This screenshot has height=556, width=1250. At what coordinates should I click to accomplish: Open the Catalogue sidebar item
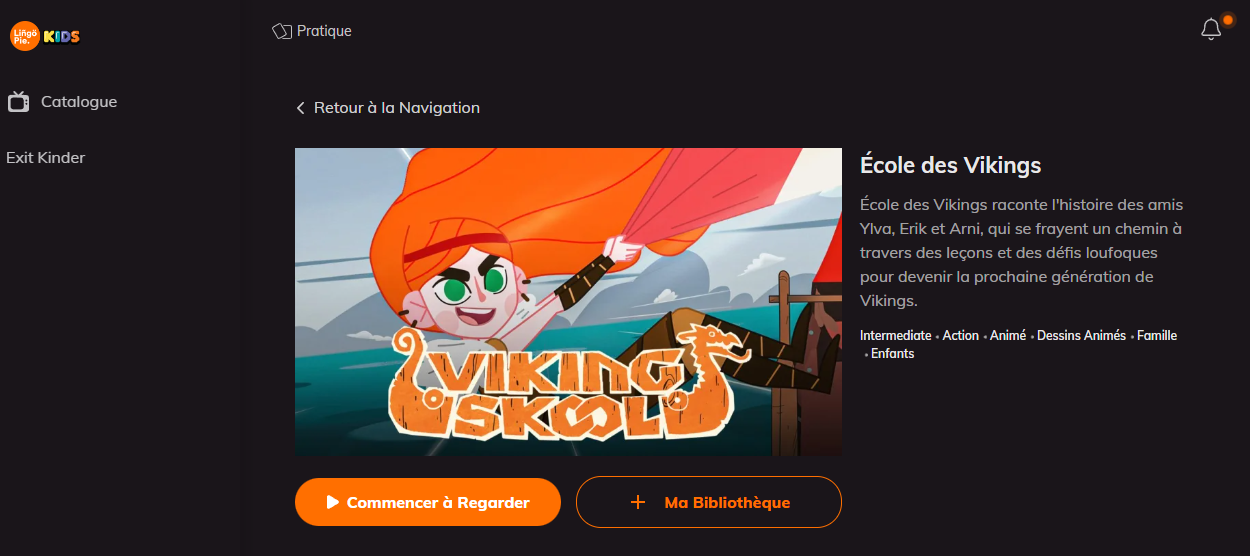coord(62,101)
